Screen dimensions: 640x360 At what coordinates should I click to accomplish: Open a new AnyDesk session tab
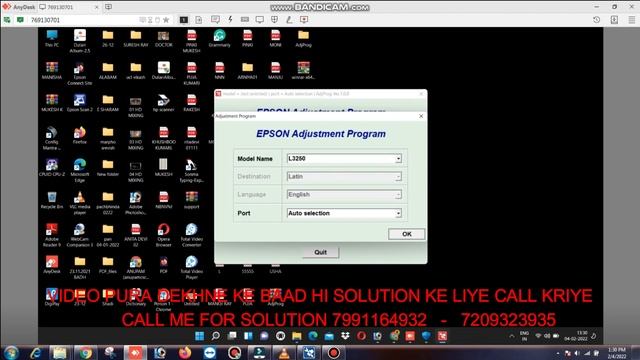tap(108, 7)
